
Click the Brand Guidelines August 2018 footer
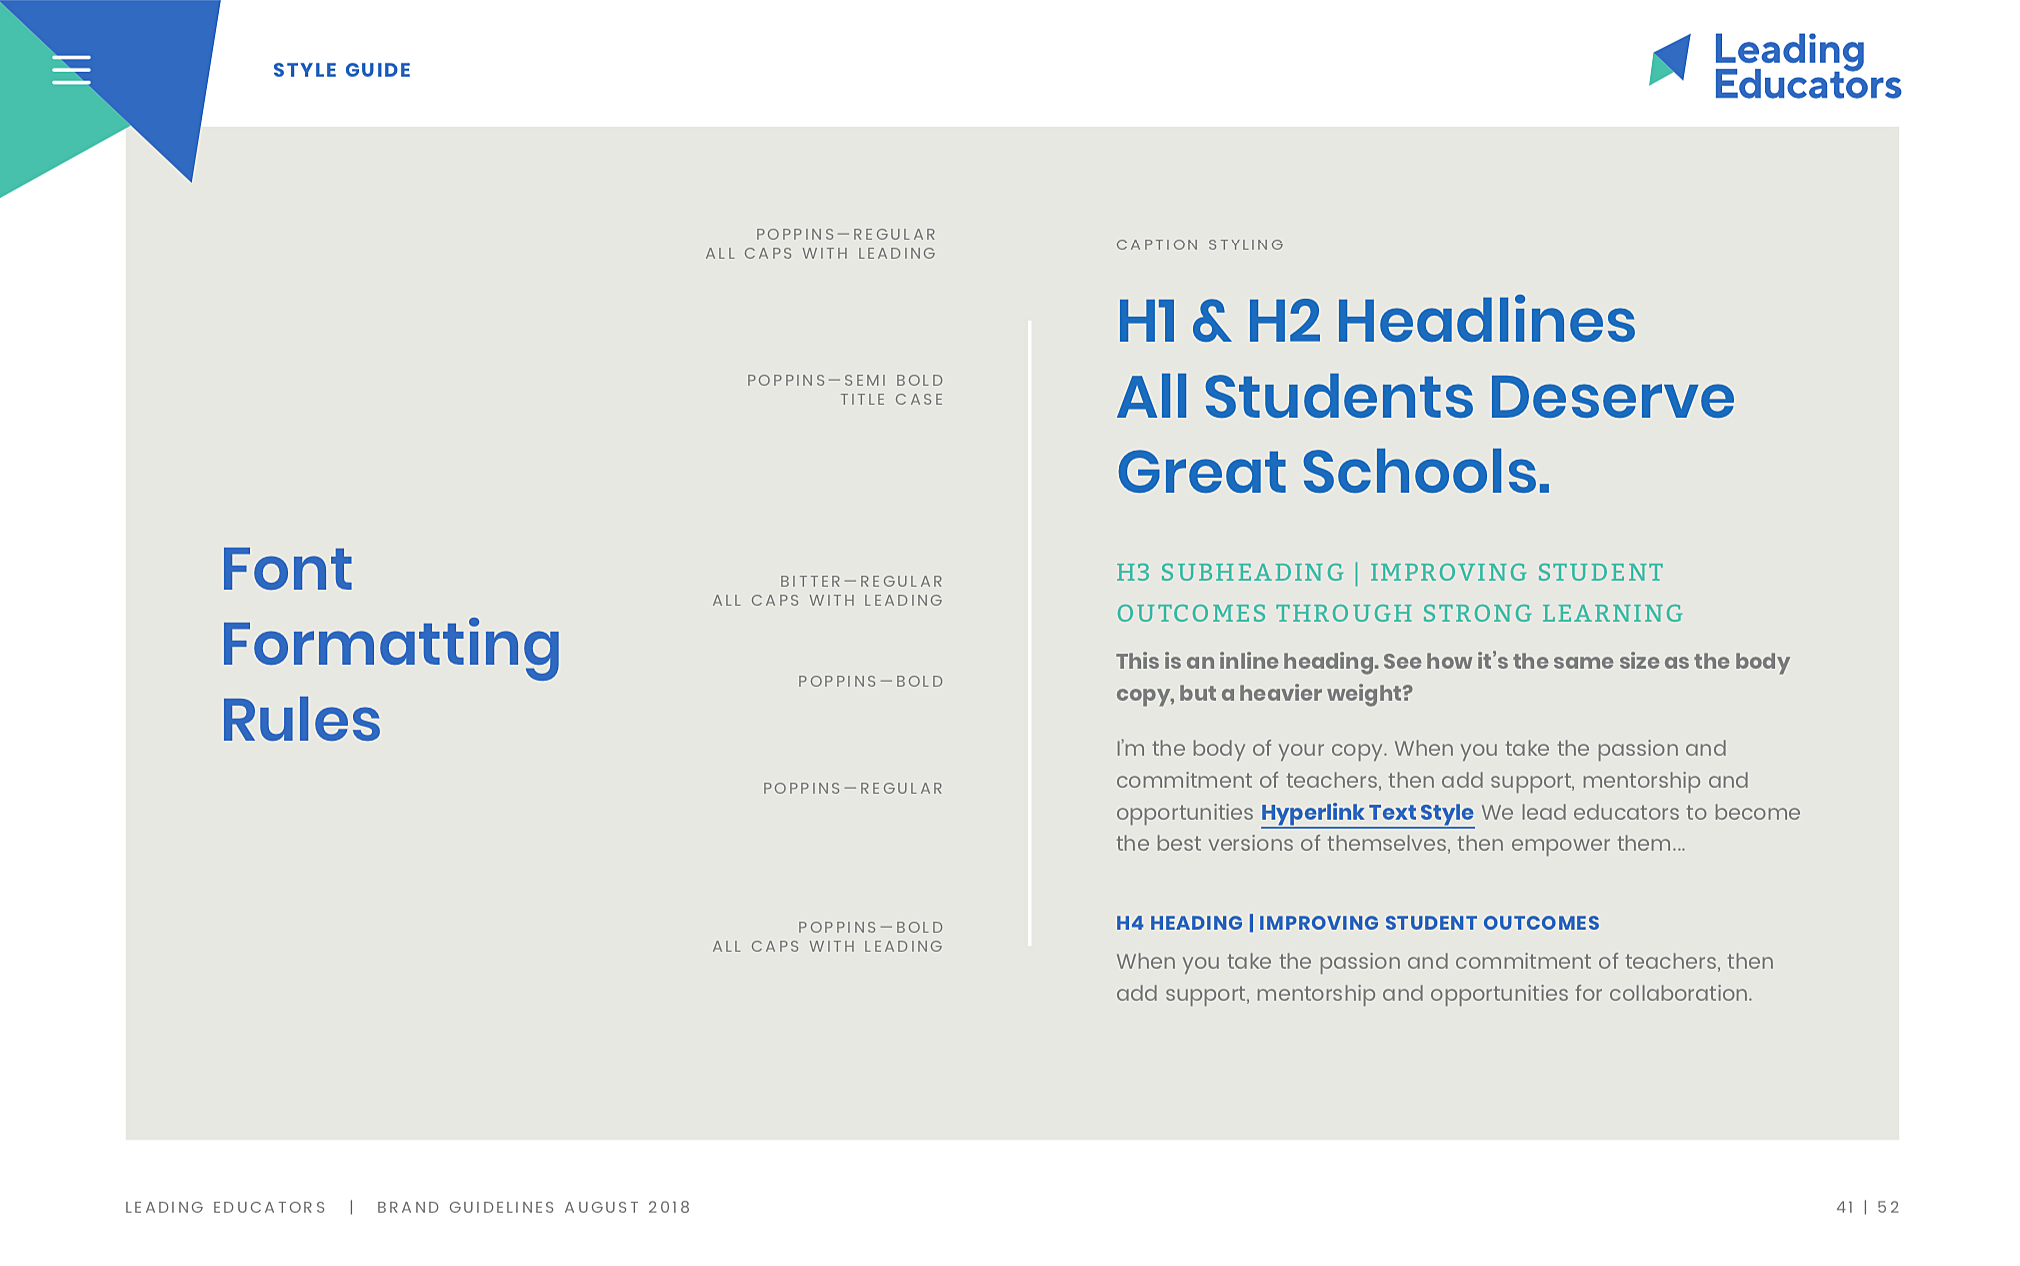(533, 1207)
